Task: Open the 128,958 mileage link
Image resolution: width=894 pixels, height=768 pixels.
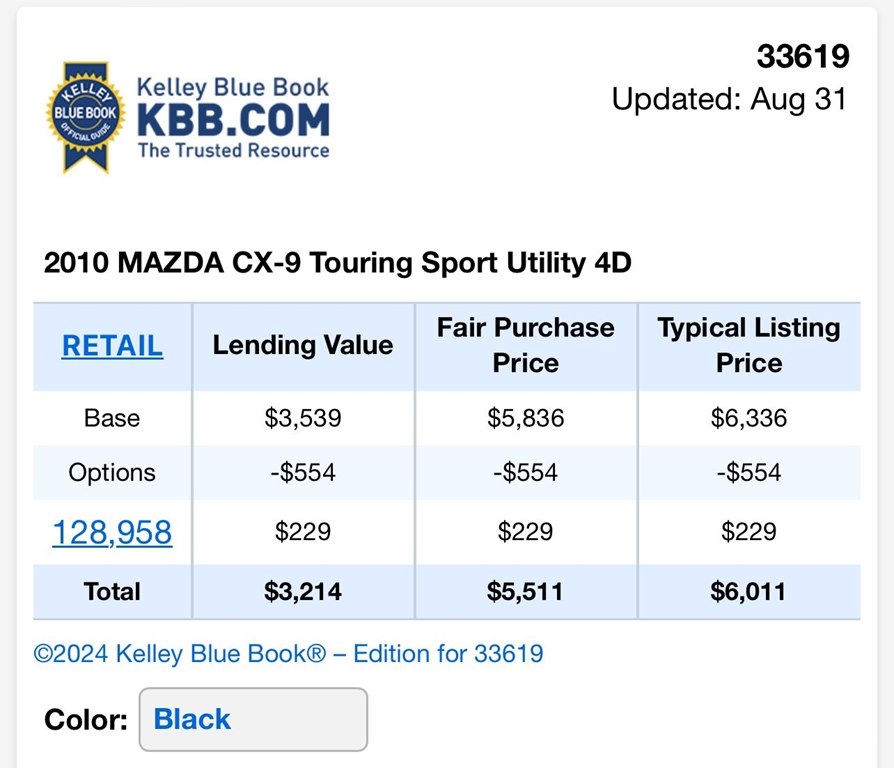Action: (x=112, y=532)
